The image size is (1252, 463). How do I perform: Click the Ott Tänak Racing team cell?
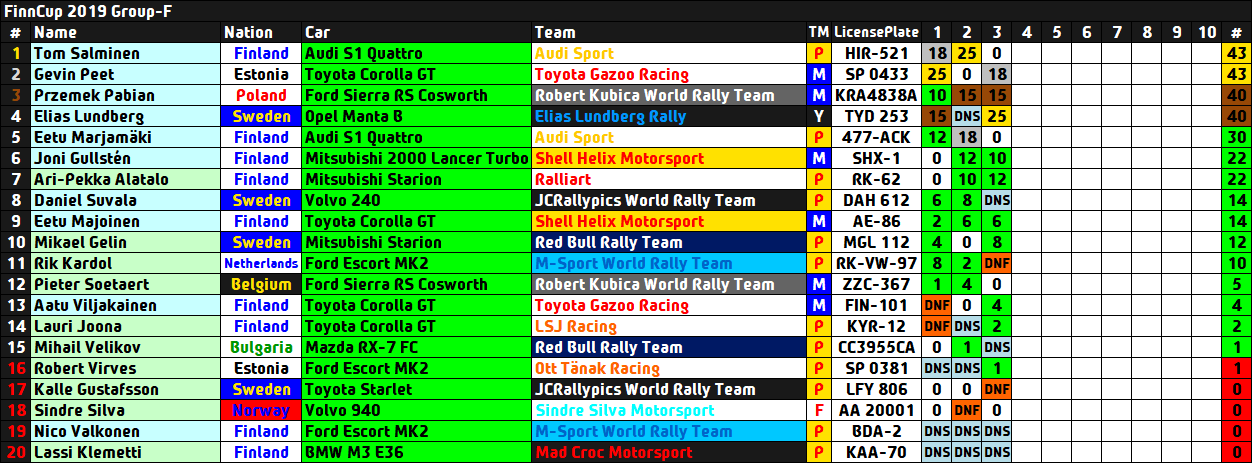[x=668, y=368]
